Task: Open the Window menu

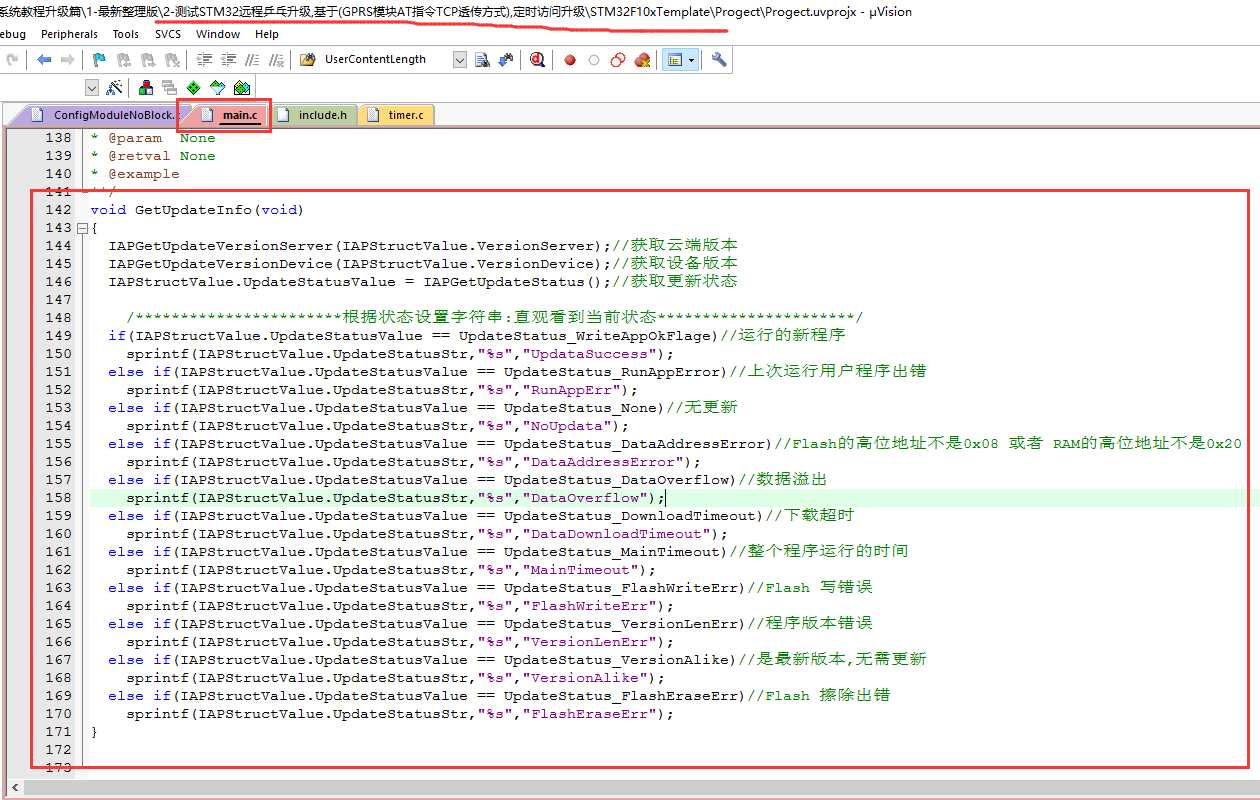Action: 218,34
